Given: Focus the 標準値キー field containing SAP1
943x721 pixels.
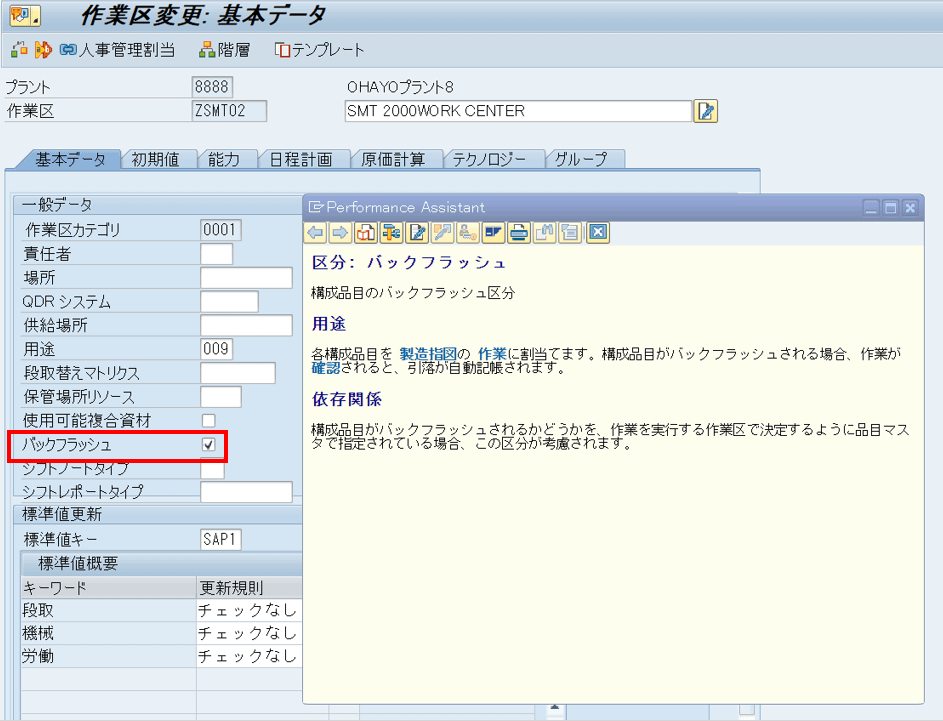Looking at the screenshot, I should coord(221,540).
